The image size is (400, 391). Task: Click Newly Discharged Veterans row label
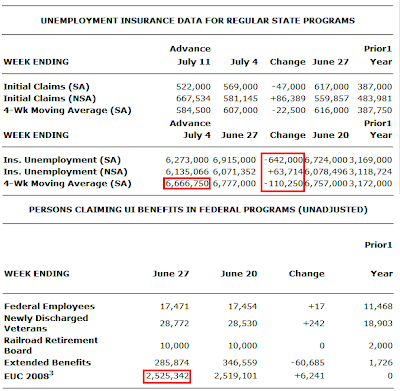point(46,323)
